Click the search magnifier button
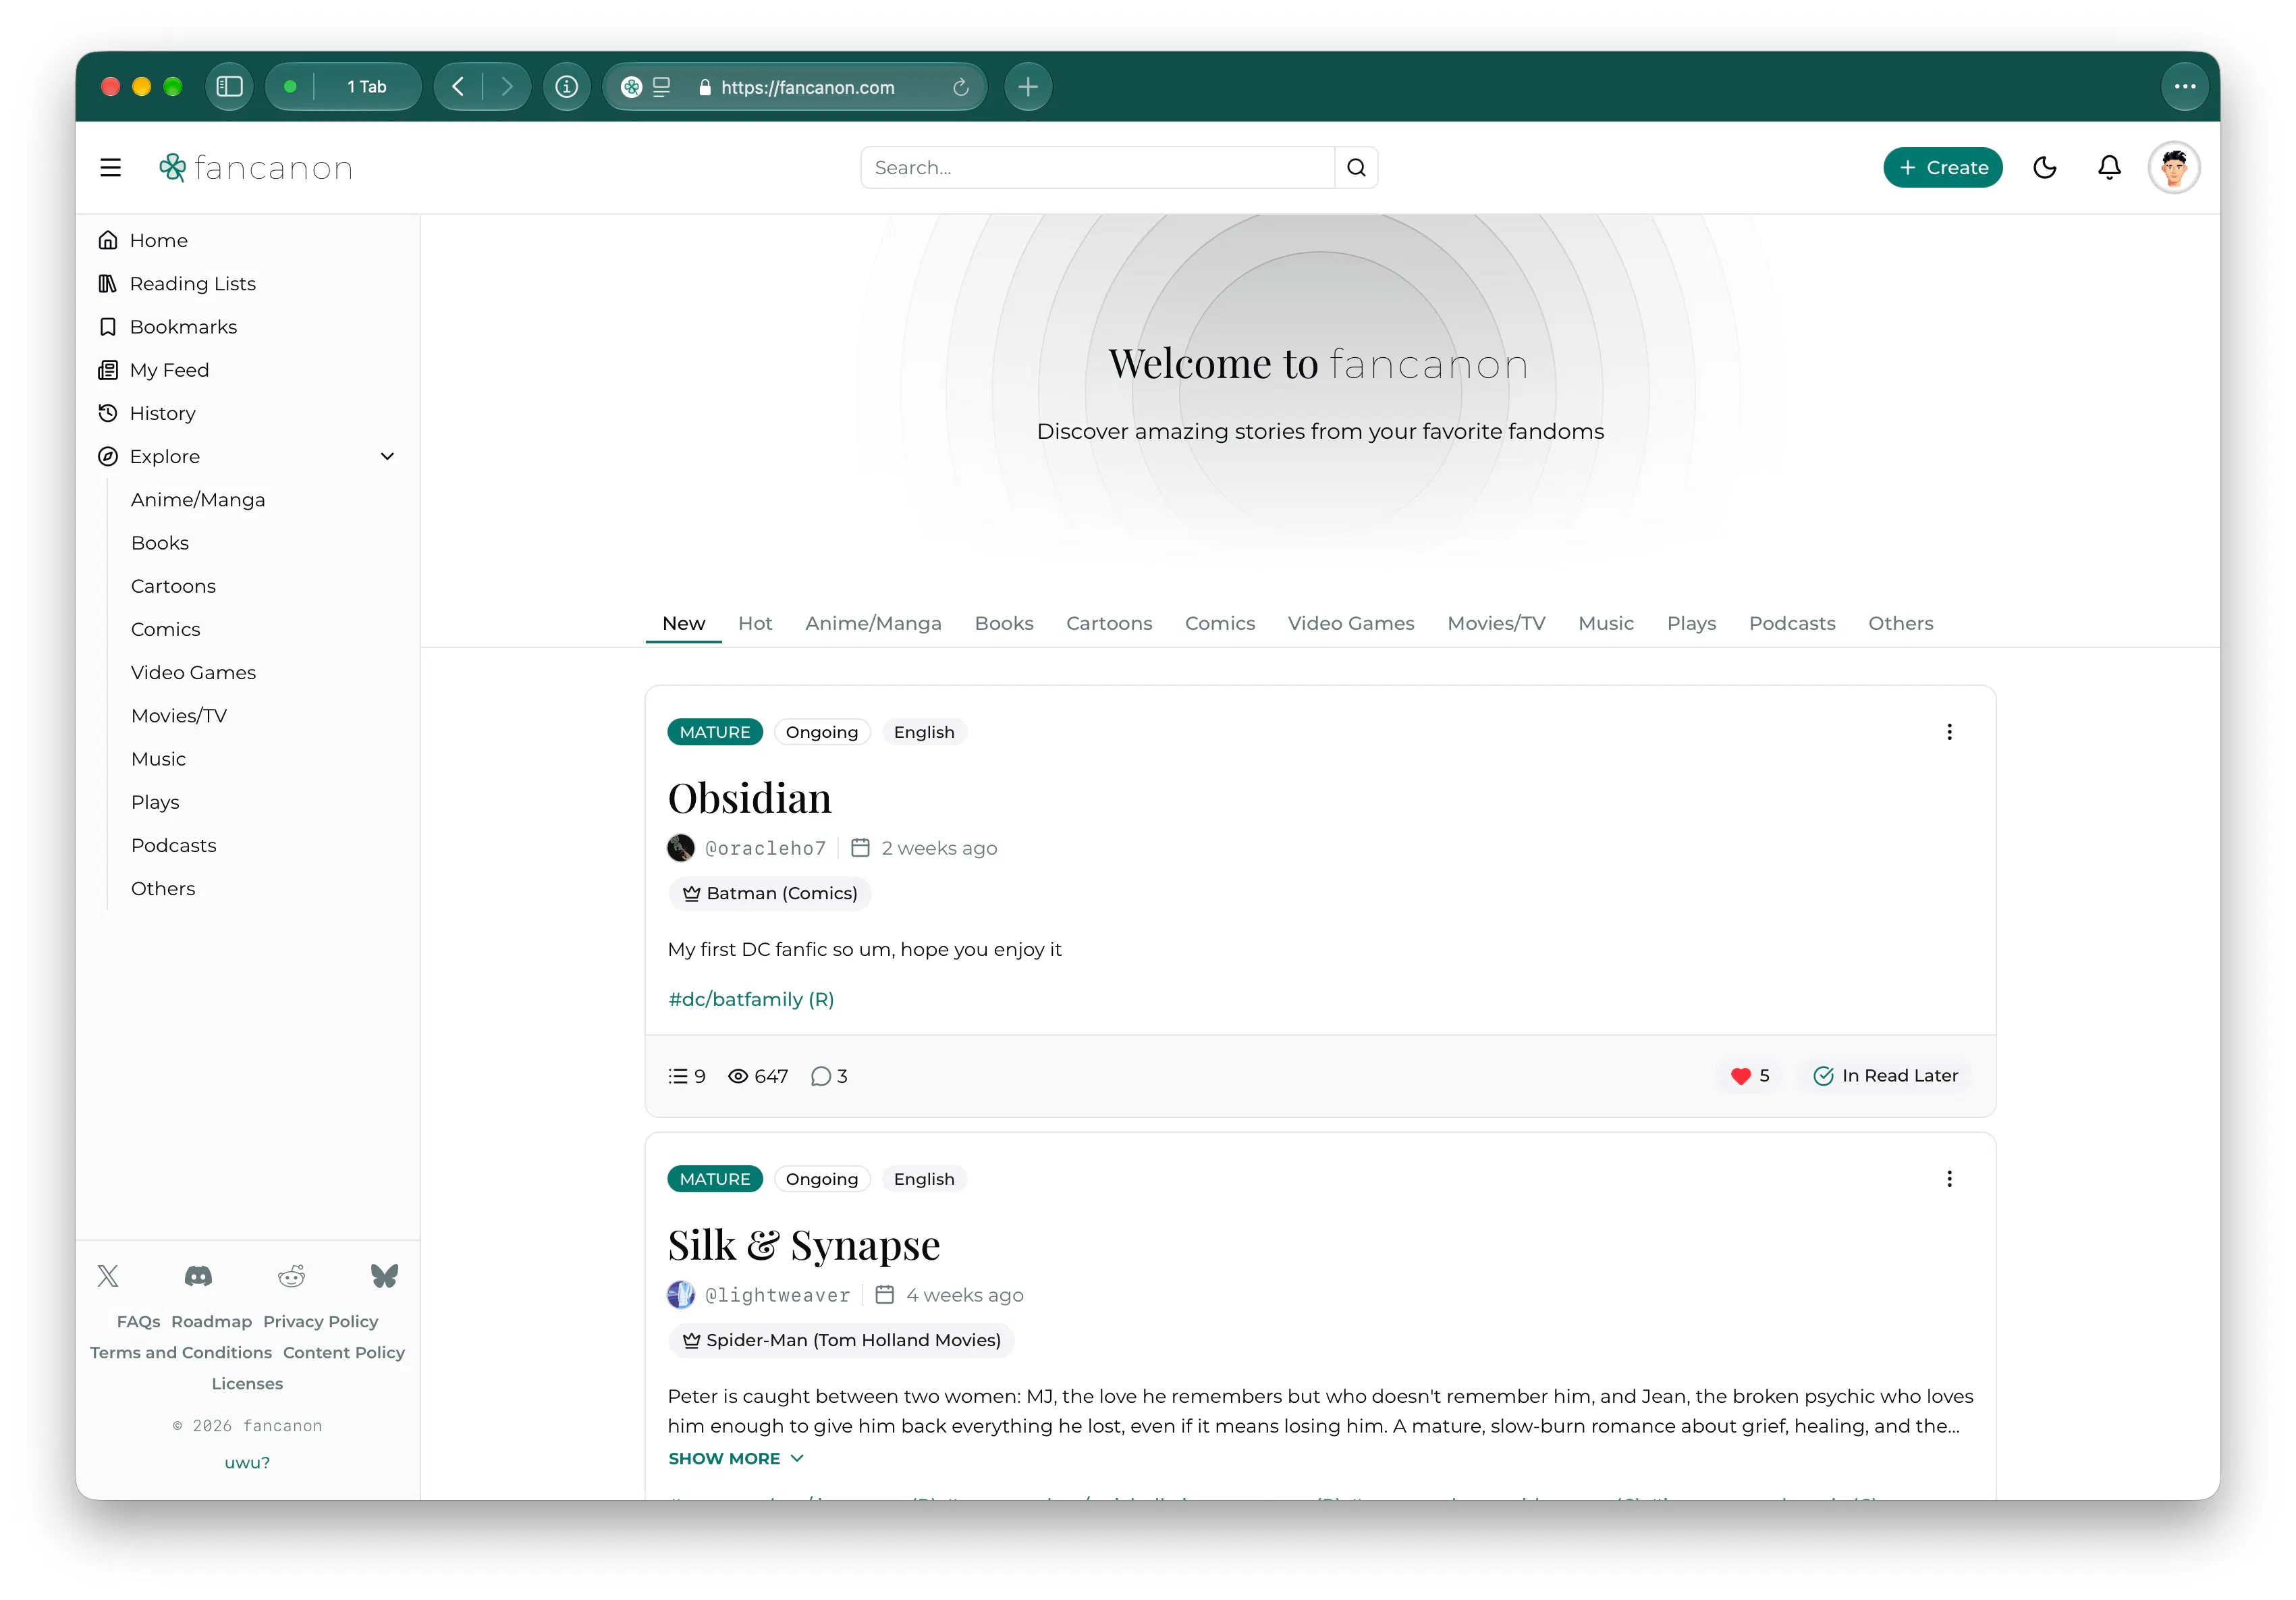The width and height of the screenshot is (2296, 1600). click(x=1356, y=168)
